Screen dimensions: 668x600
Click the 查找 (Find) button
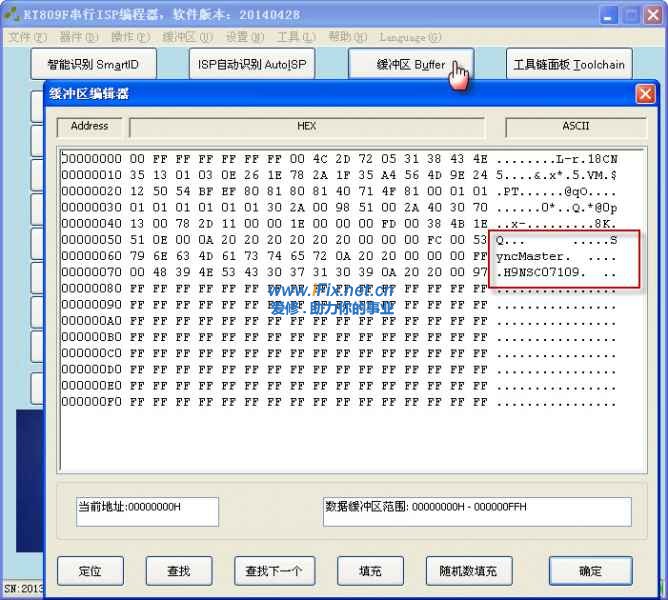click(x=179, y=571)
